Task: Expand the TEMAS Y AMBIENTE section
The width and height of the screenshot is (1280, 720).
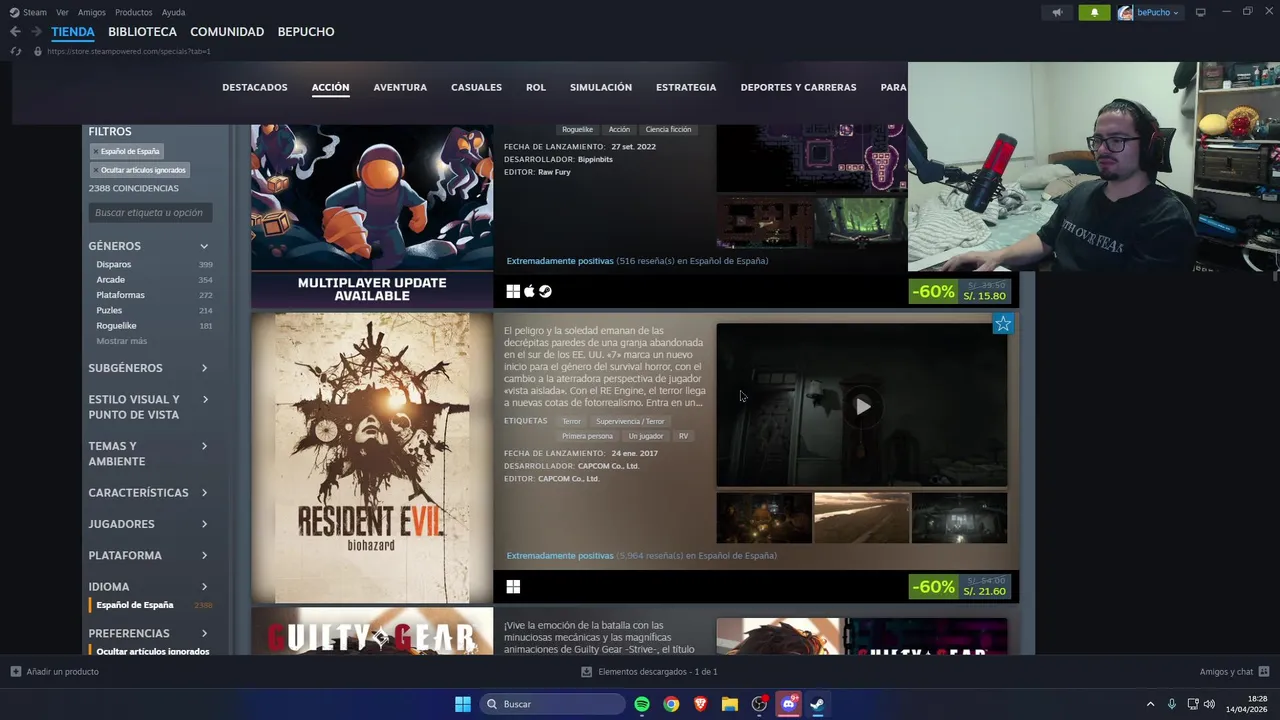Action: tap(149, 454)
